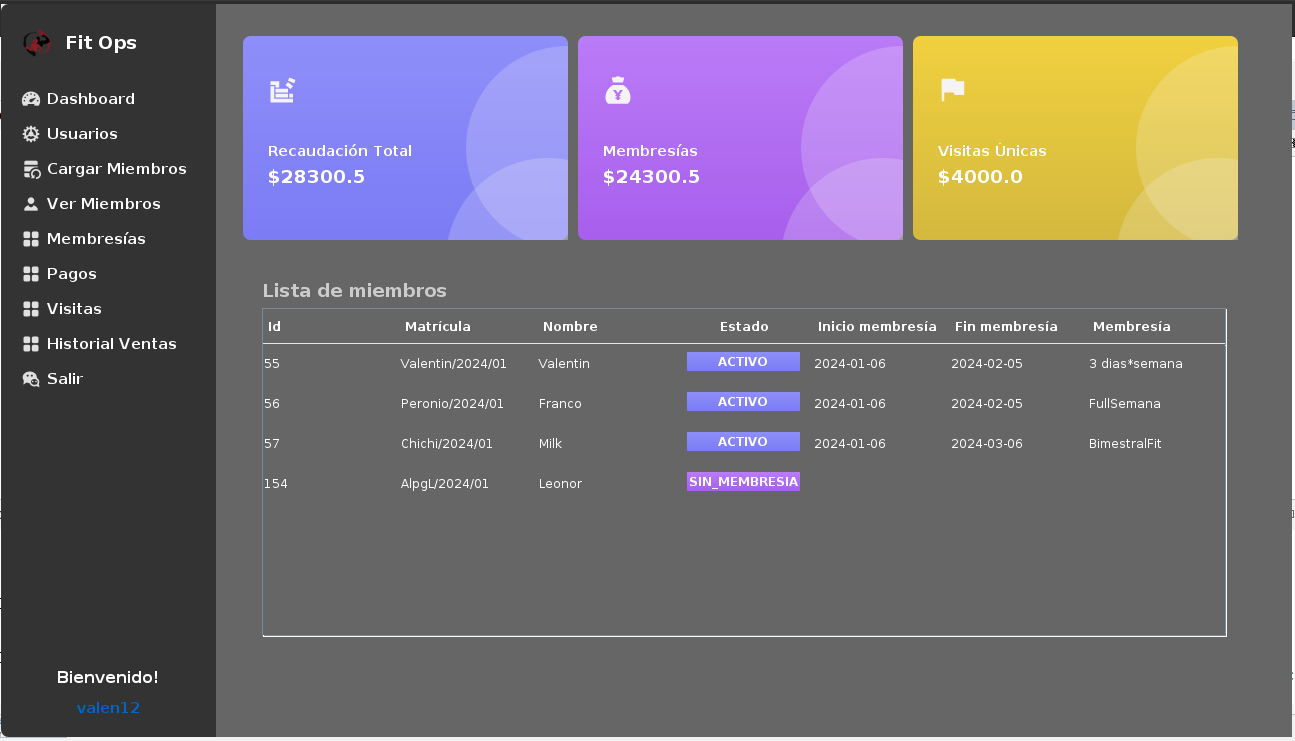The width and height of the screenshot is (1295, 741).
Task: Click the Id column header
Action: click(x=274, y=327)
